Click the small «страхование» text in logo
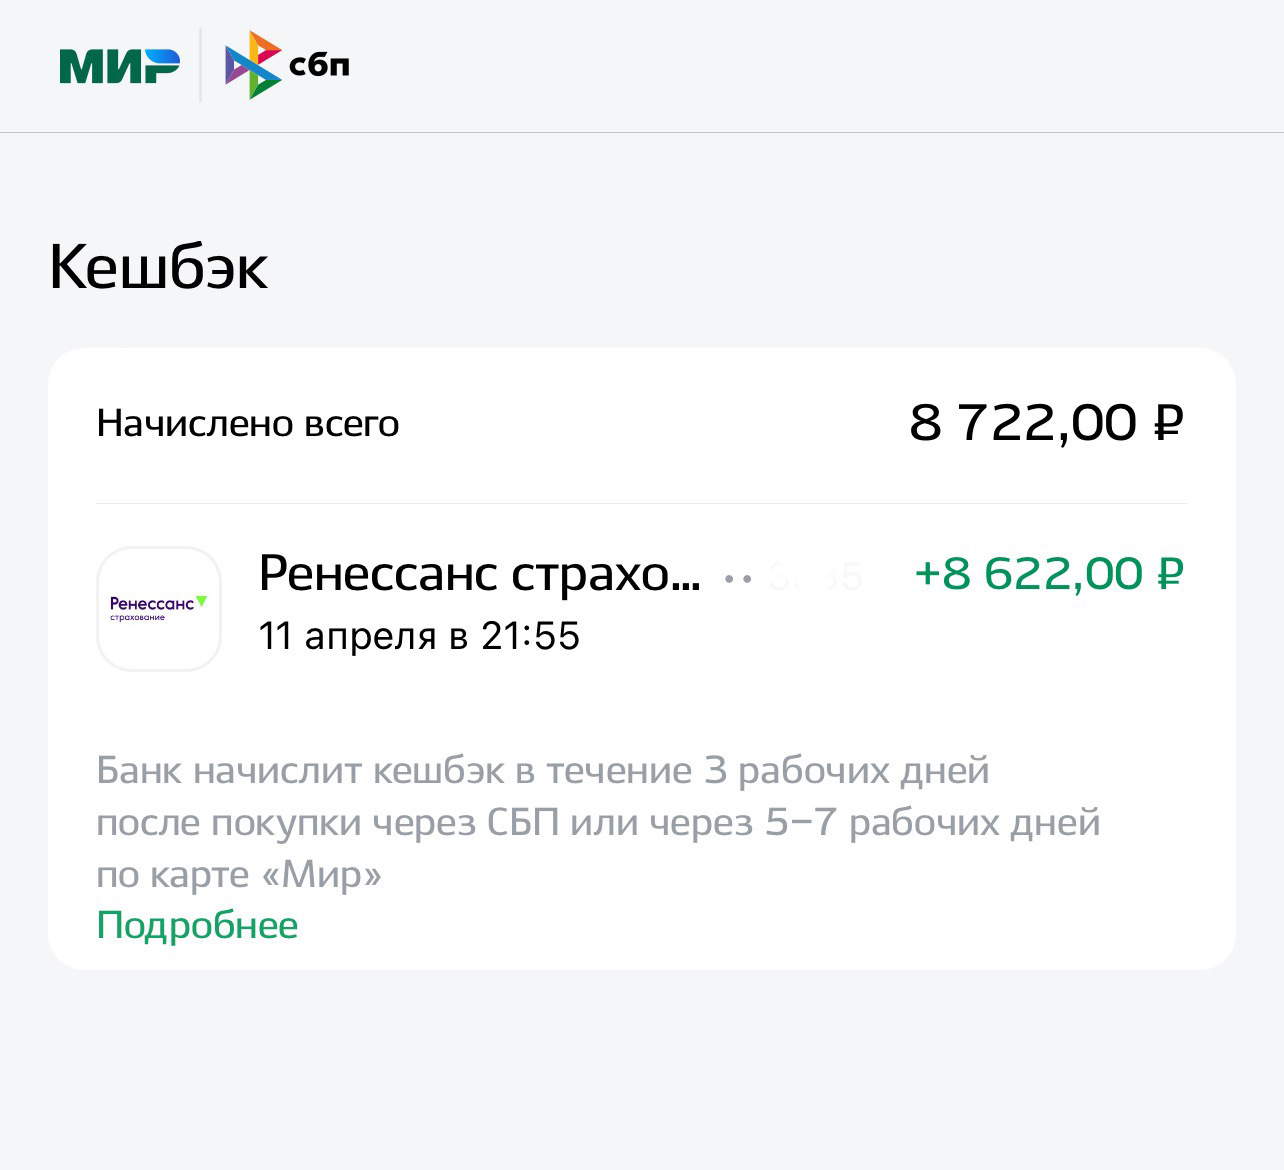This screenshot has height=1170, width=1284. click(137, 617)
